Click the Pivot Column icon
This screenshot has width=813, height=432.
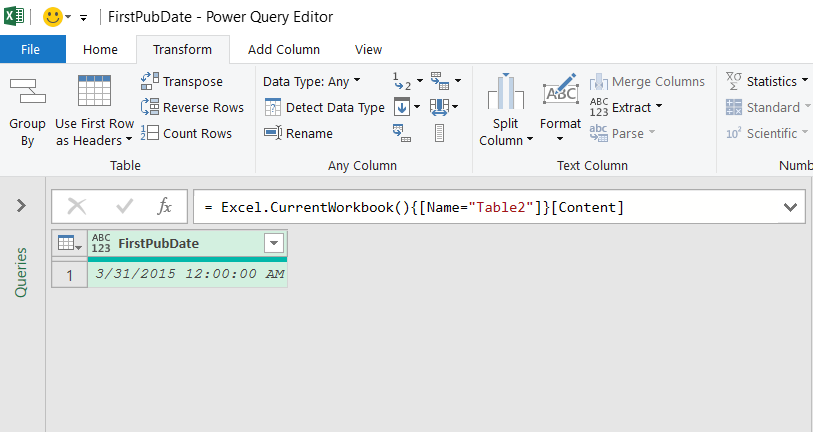coord(402,133)
